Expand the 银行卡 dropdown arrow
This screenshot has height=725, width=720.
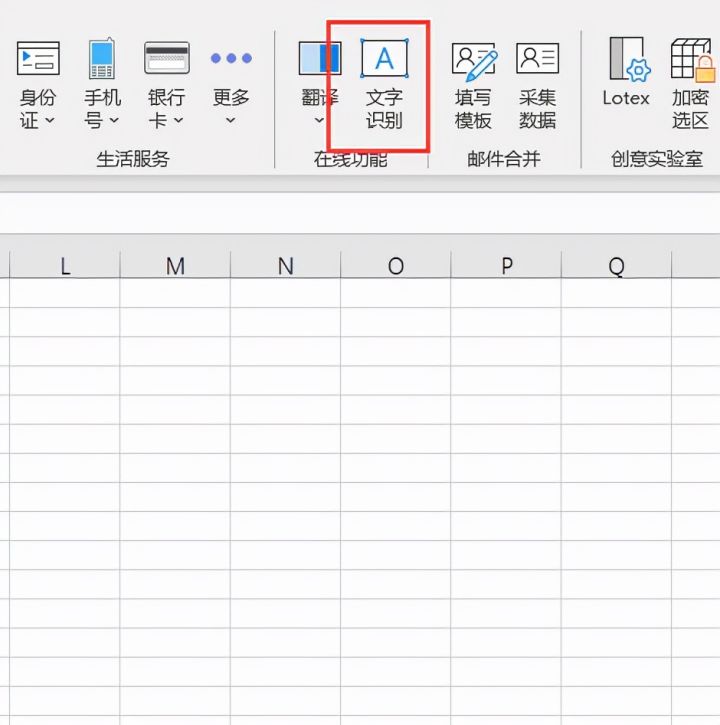click(178, 121)
